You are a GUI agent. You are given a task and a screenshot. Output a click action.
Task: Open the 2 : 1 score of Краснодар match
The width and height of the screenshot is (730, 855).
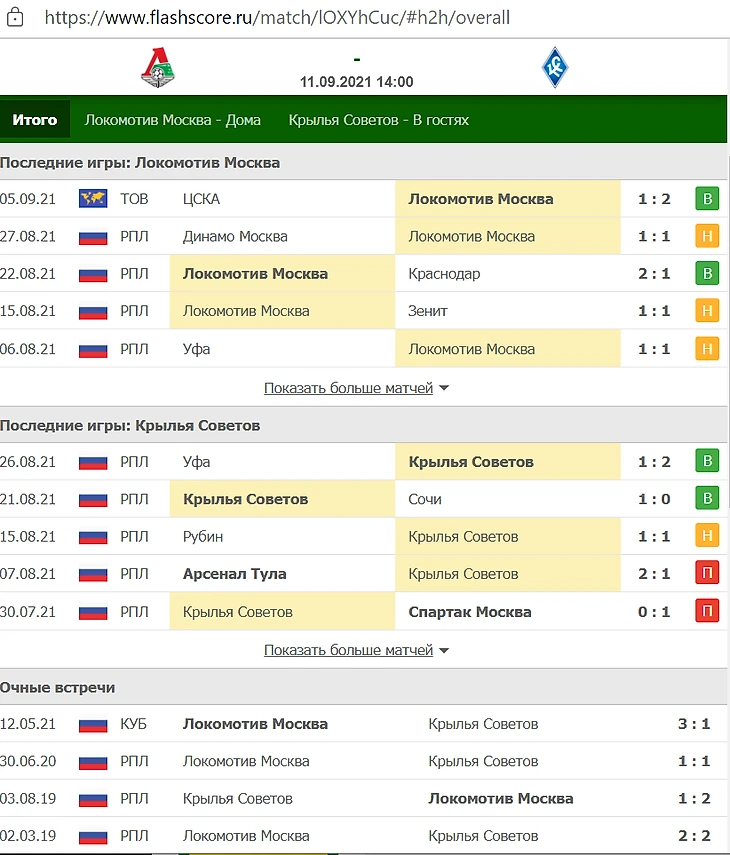pos(654,274)
